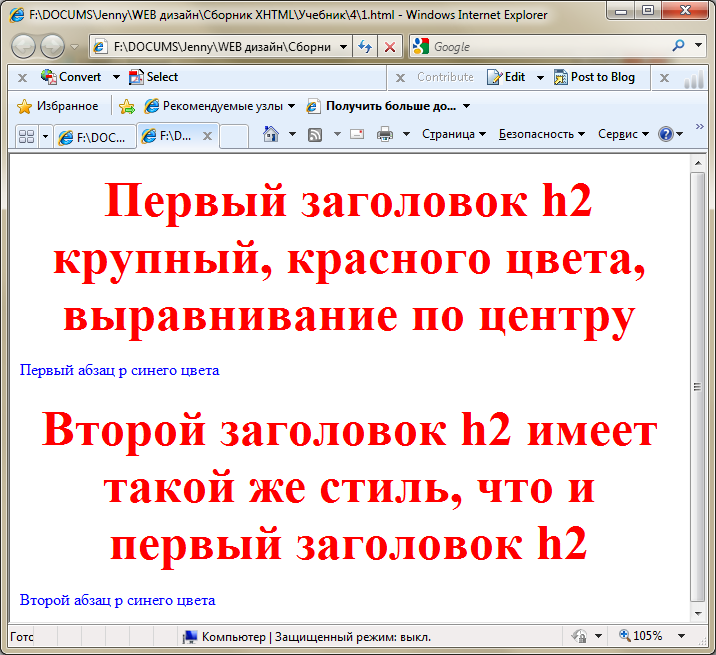Click the search magnifier icon
The width and height of the screenshot is (716, 655).
[679, 46]
